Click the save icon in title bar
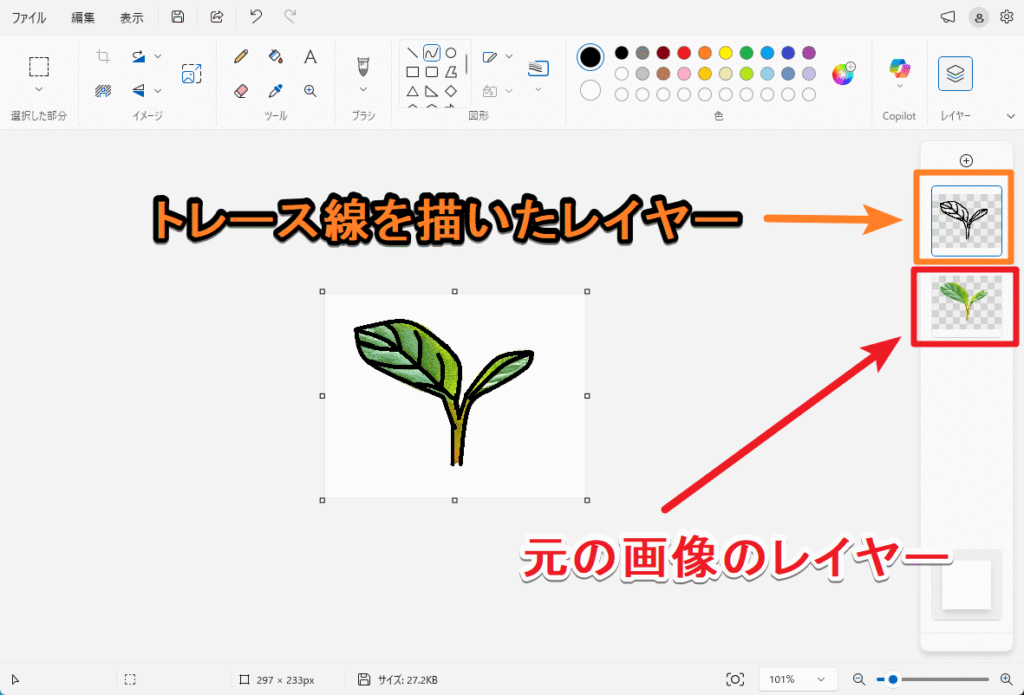The height and width of the screenshot is (695, 1024). pyautogui.click(x=178, y=17)
